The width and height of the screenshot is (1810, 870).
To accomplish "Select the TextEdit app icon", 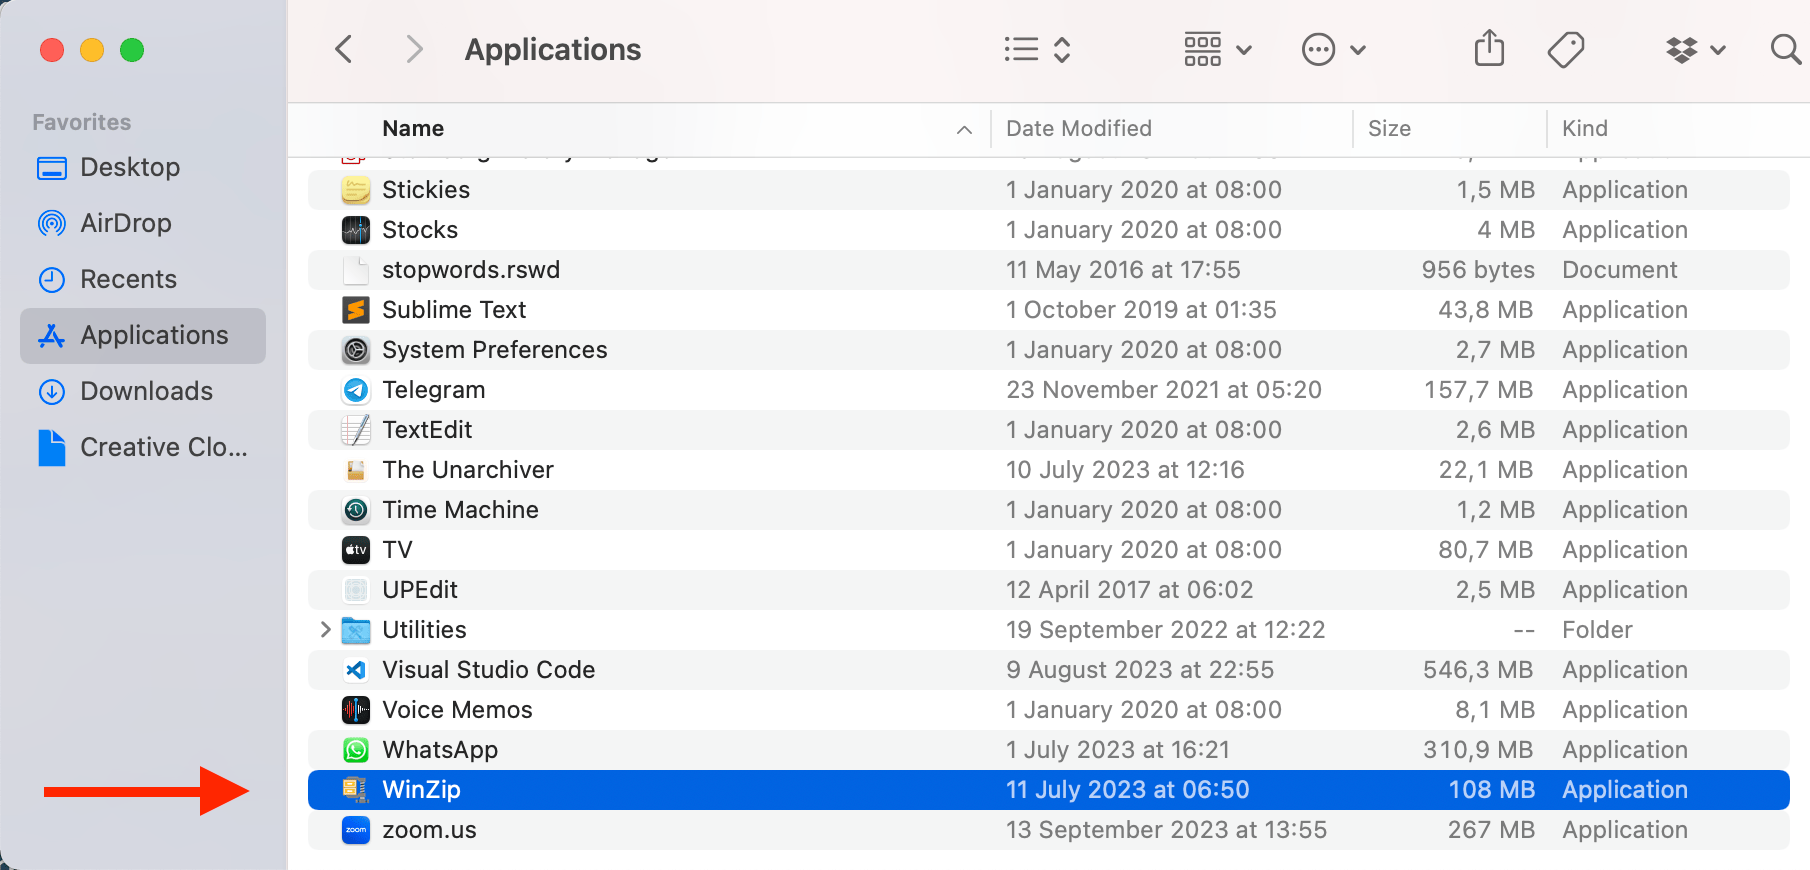I will pyautogui.click(x=356, y=430).
